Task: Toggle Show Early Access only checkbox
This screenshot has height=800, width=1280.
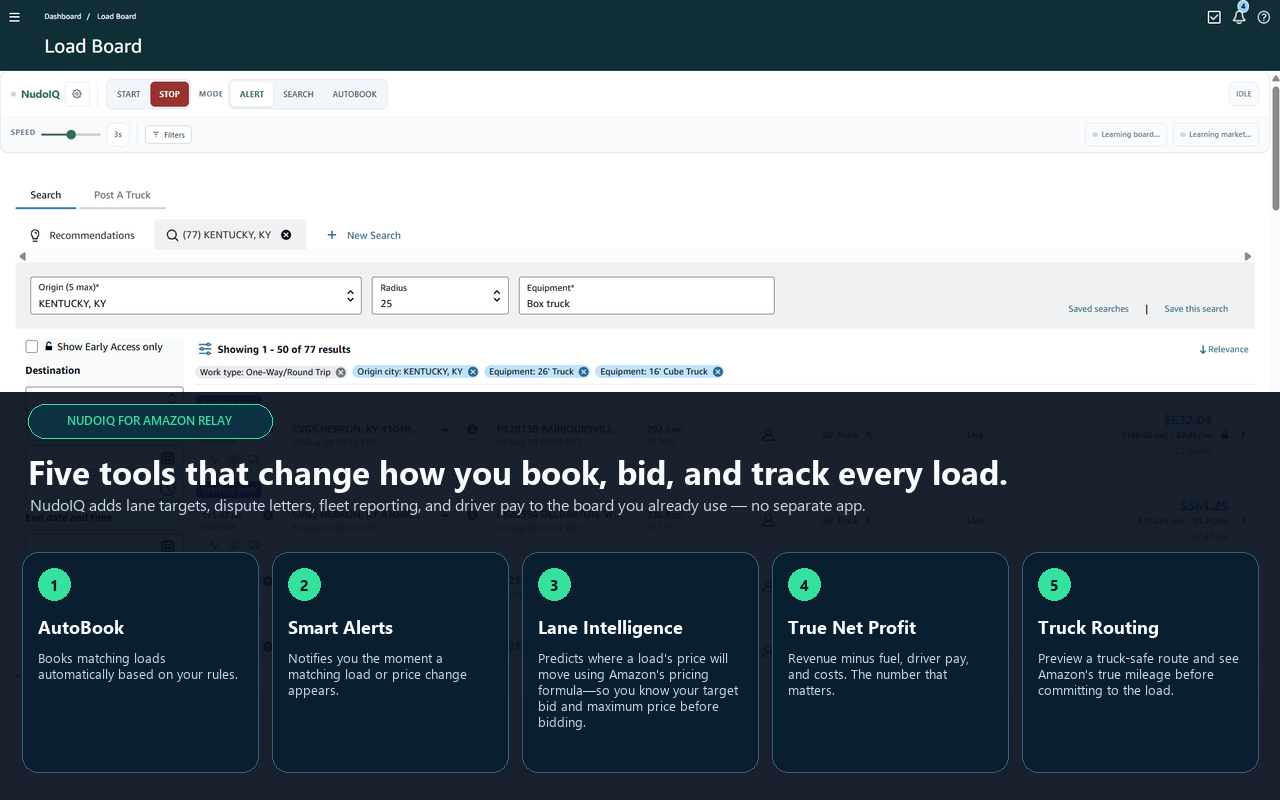Action: [32, 346]
